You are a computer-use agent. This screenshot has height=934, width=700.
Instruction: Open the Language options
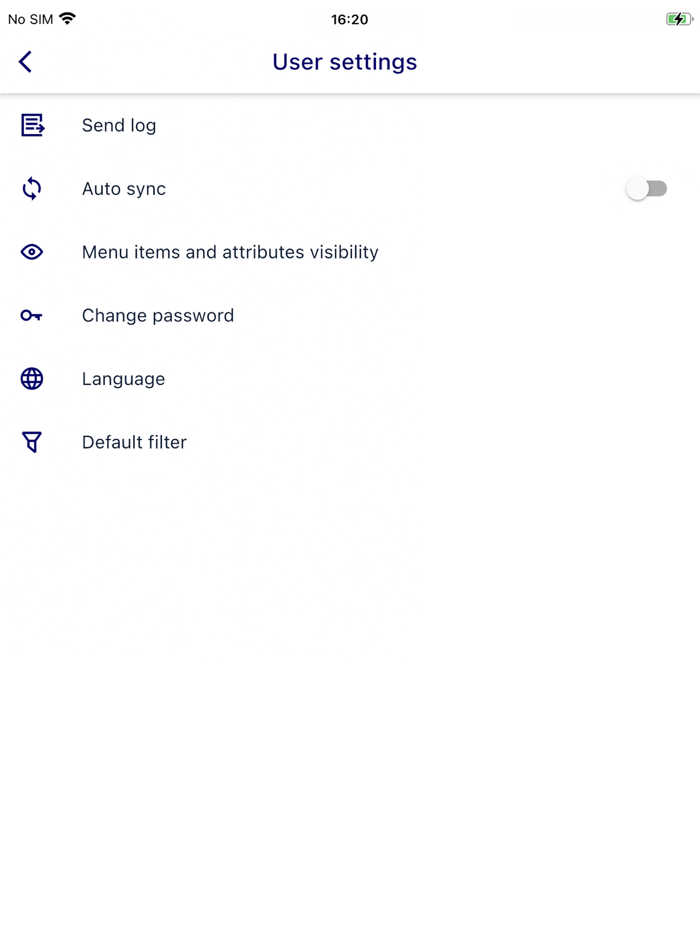[123, 379]
